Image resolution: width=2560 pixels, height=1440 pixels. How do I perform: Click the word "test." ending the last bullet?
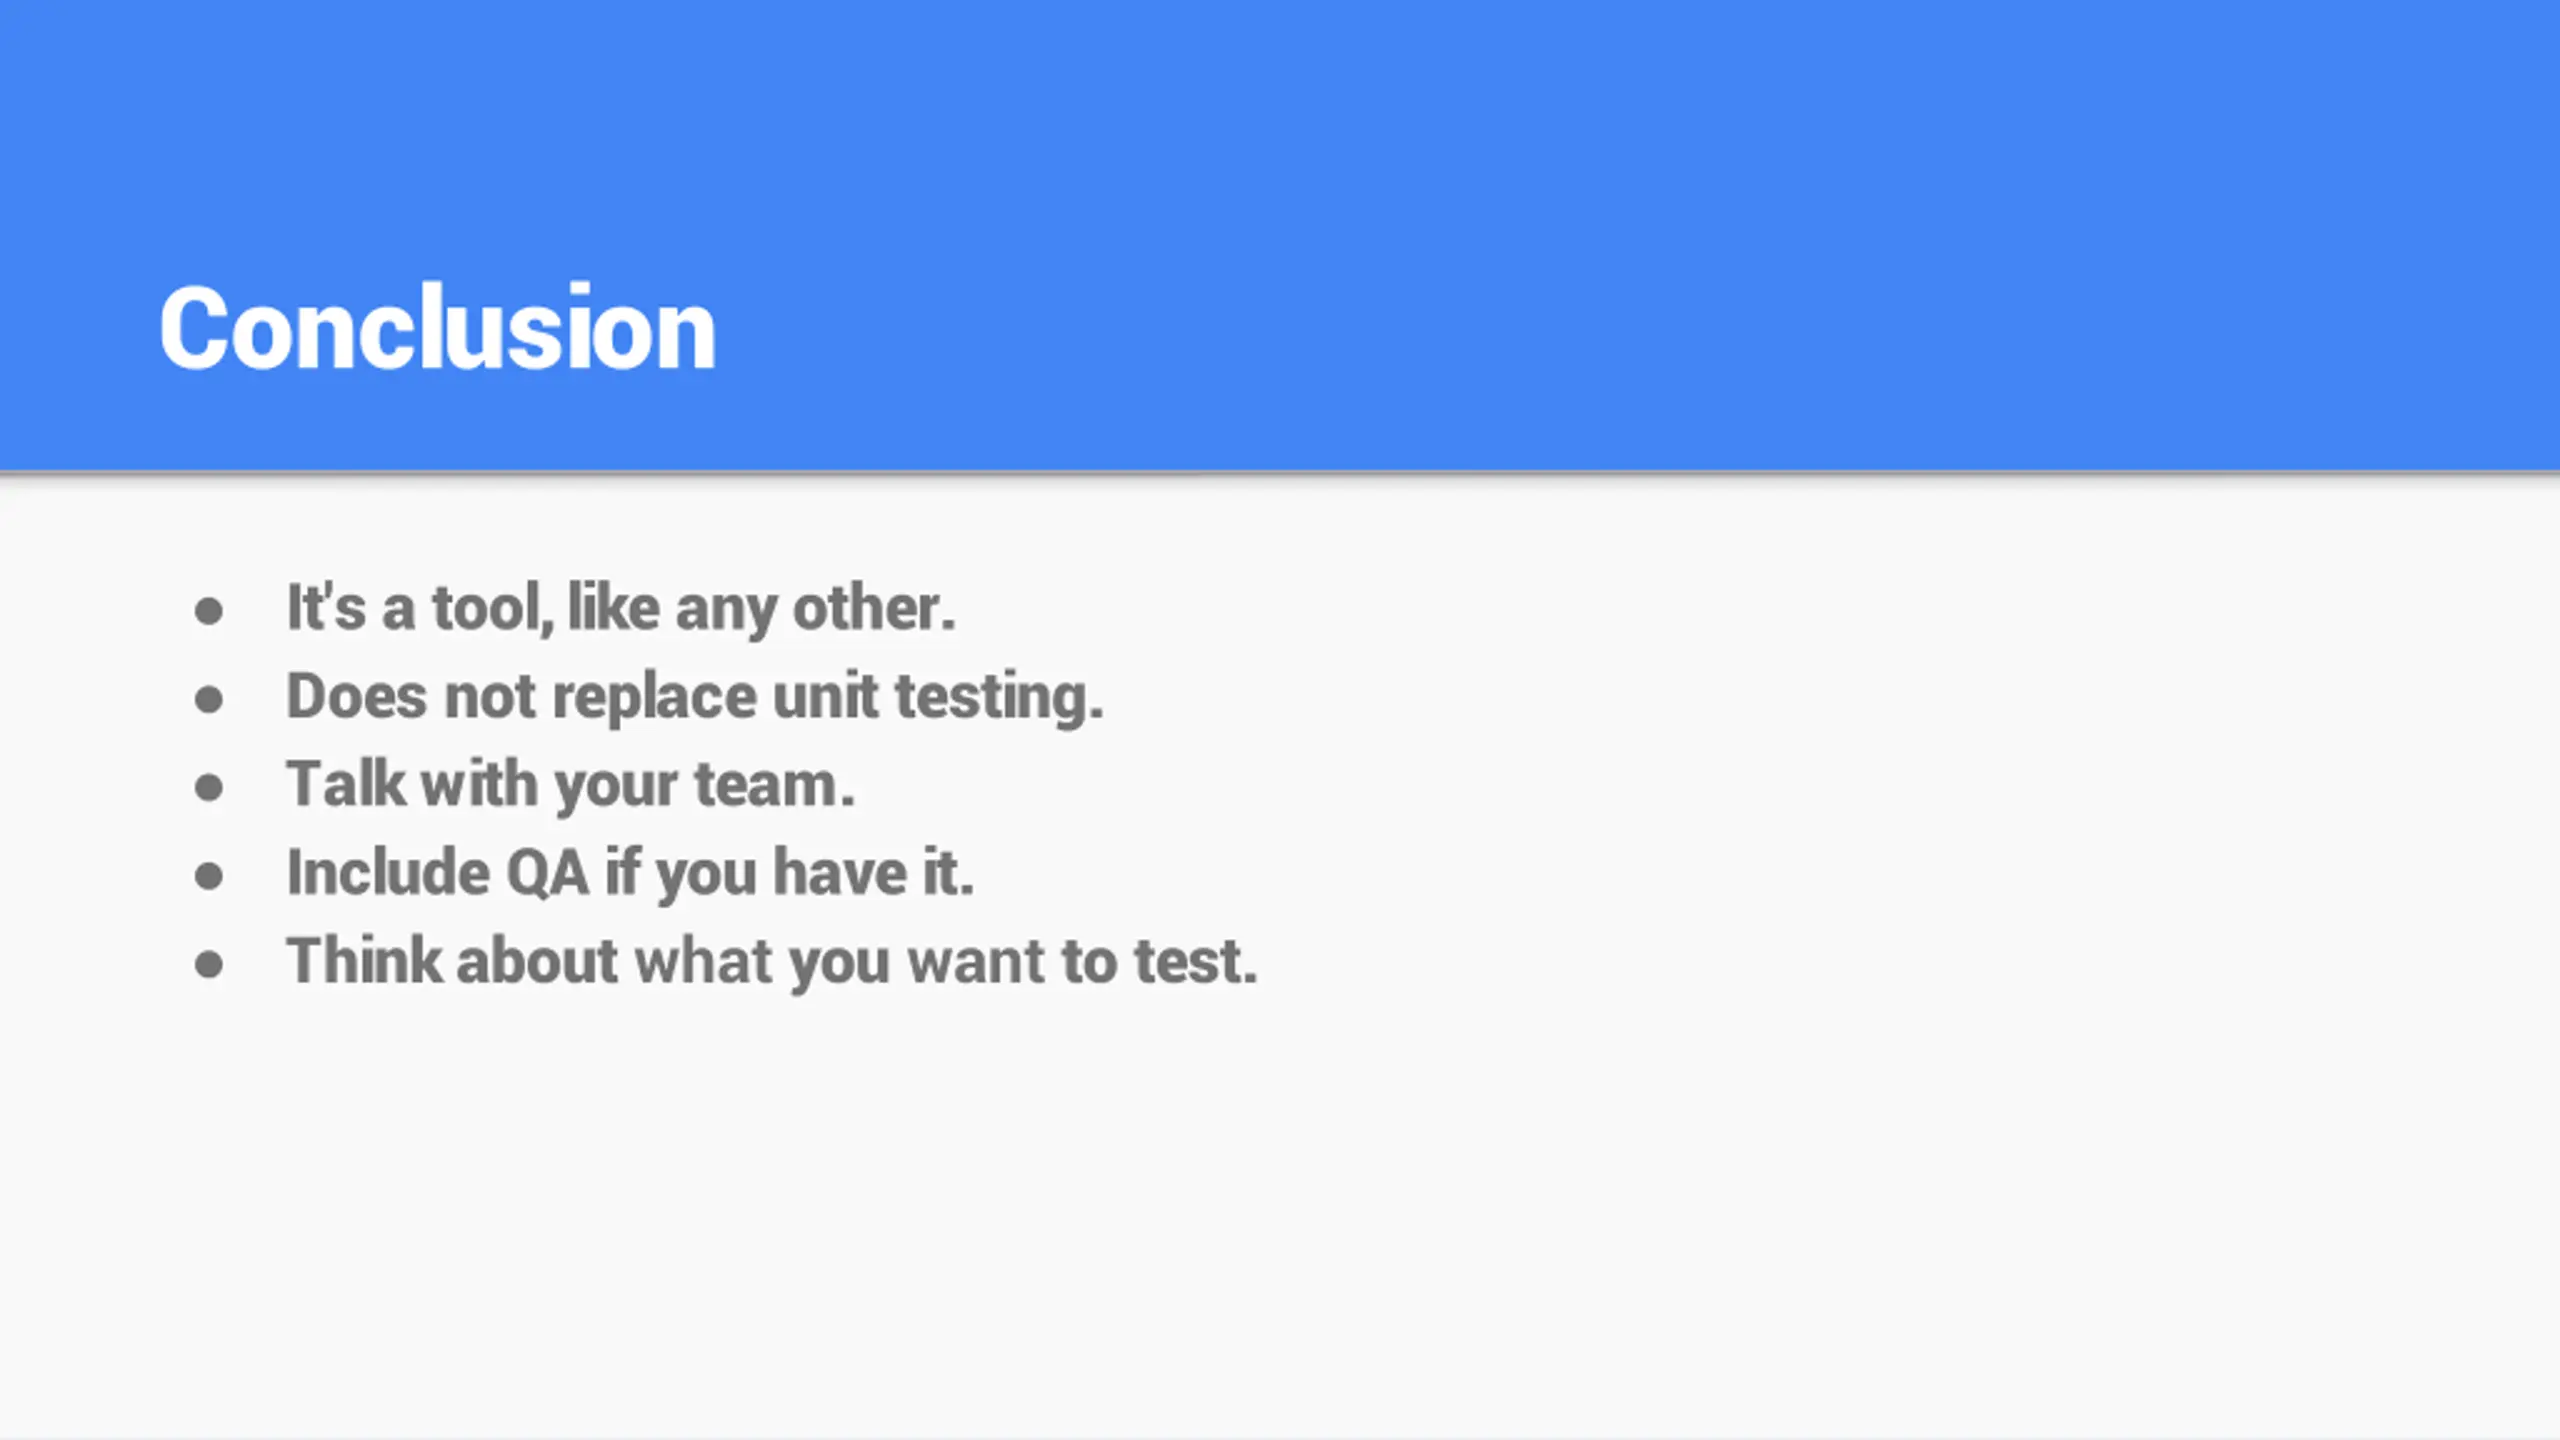tap(1196, 962)
